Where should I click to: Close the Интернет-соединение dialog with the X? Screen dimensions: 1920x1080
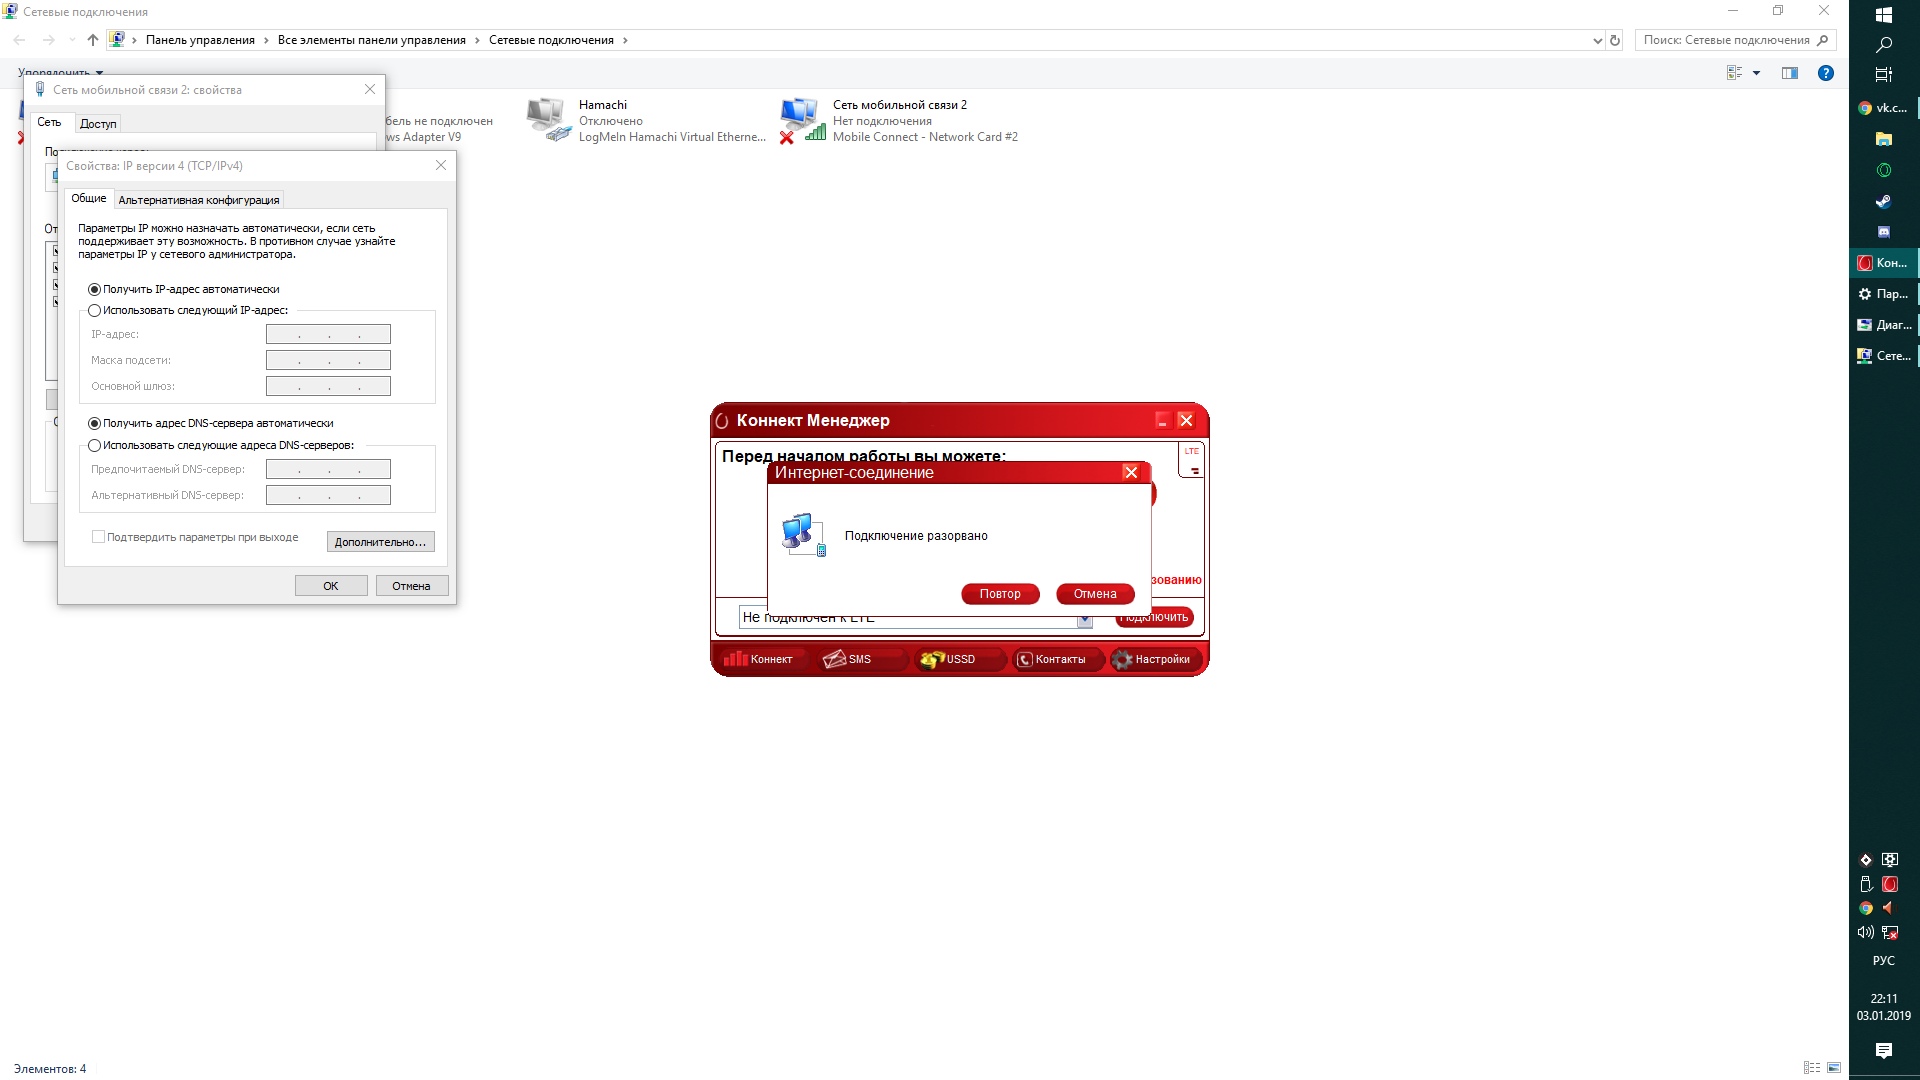point(1131,473)
